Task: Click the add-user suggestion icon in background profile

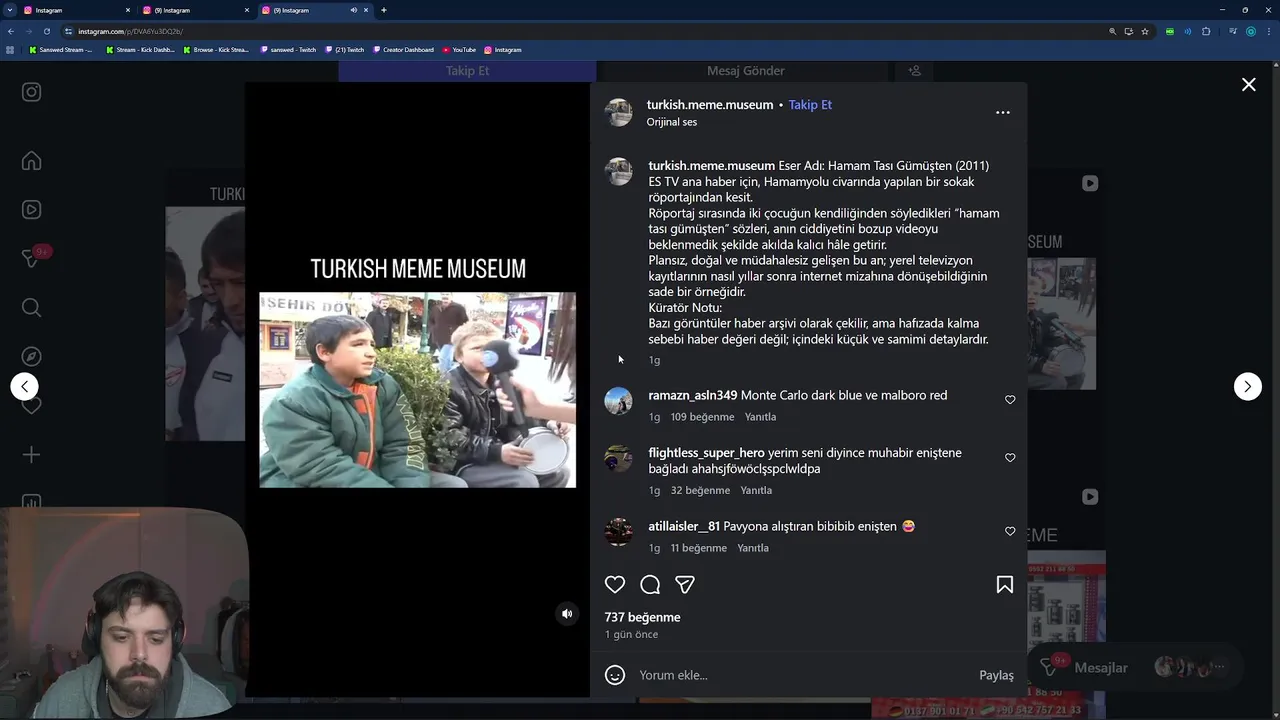Action: pyautogui.click(x=914, y=71)
